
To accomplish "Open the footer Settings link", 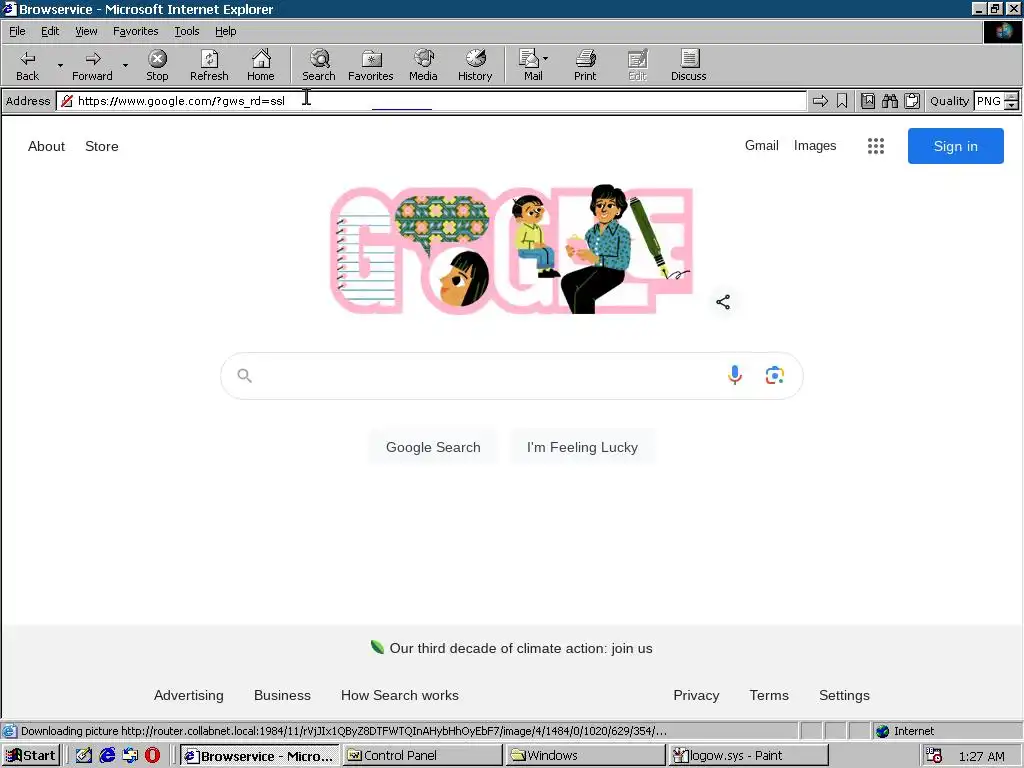I will [x=844, y=695].
